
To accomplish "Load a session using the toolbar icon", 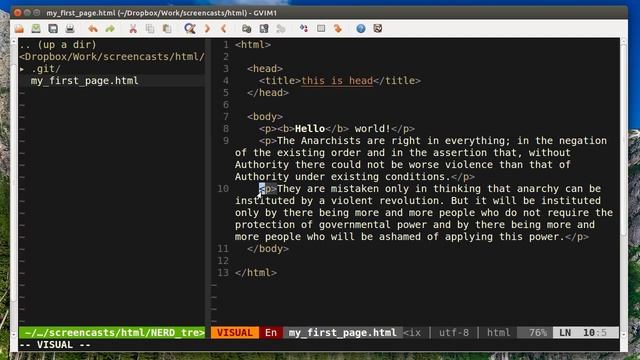I will pyautogui.click(x=247, y=29).
